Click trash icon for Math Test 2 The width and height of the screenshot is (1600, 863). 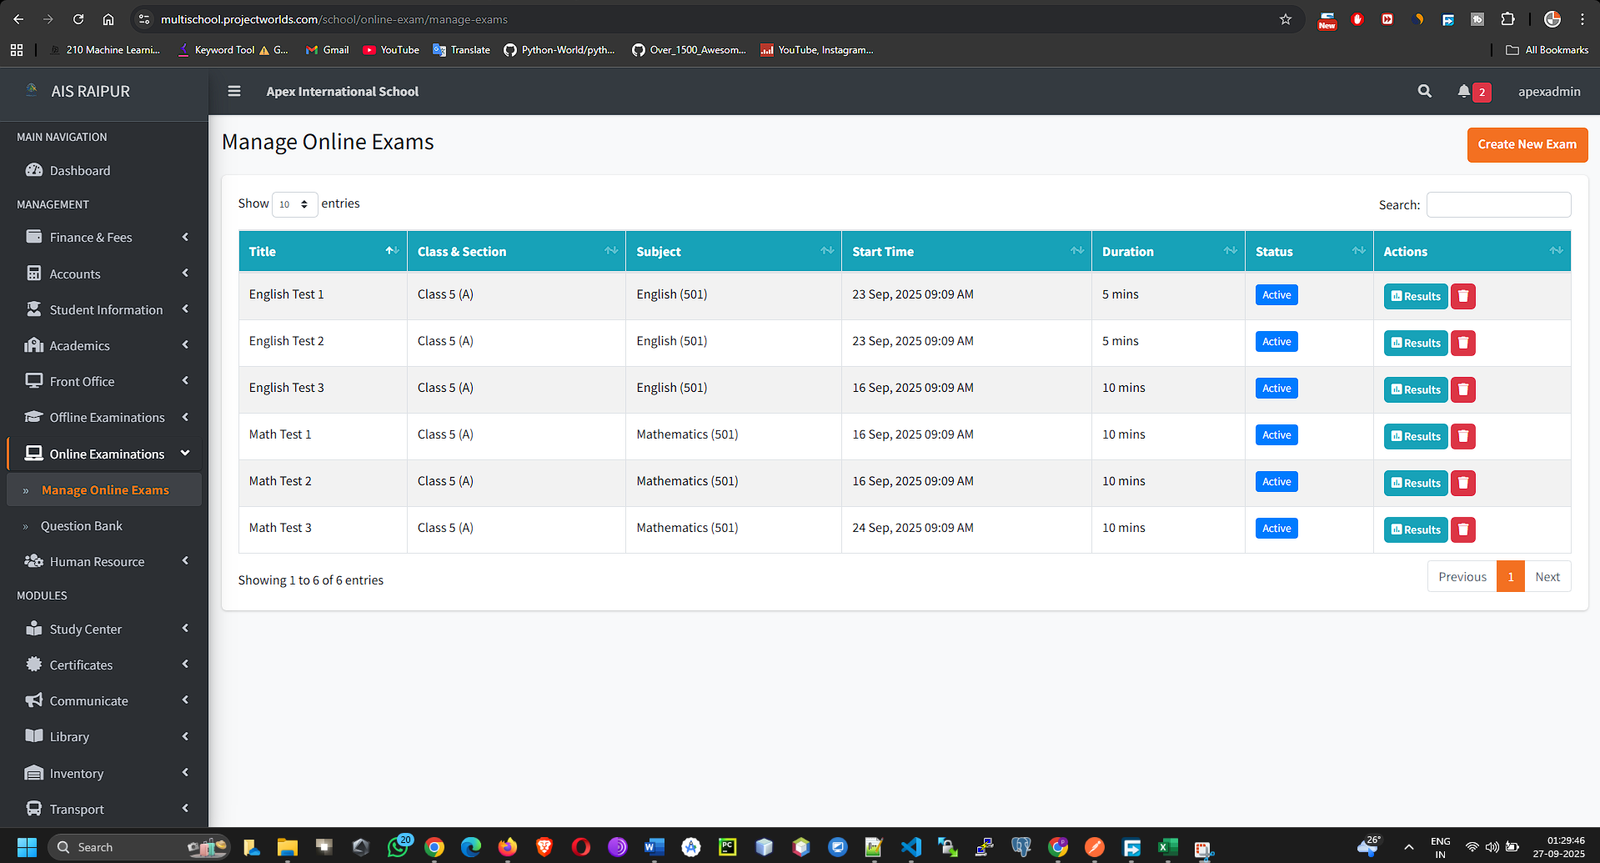click(1463, 483)
